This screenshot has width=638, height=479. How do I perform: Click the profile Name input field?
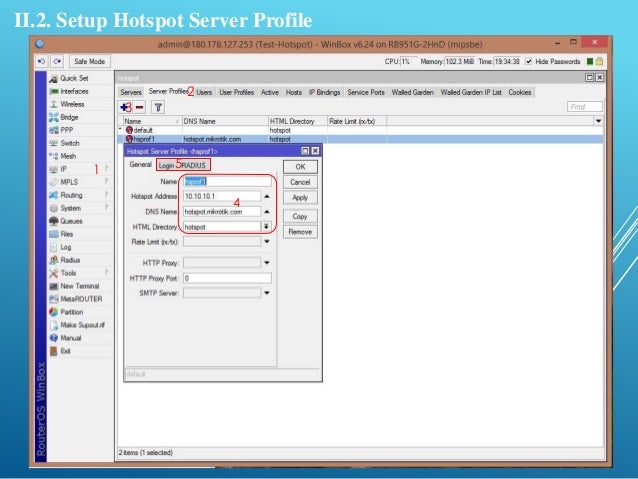pyautogui.click(x=227, y=182)
